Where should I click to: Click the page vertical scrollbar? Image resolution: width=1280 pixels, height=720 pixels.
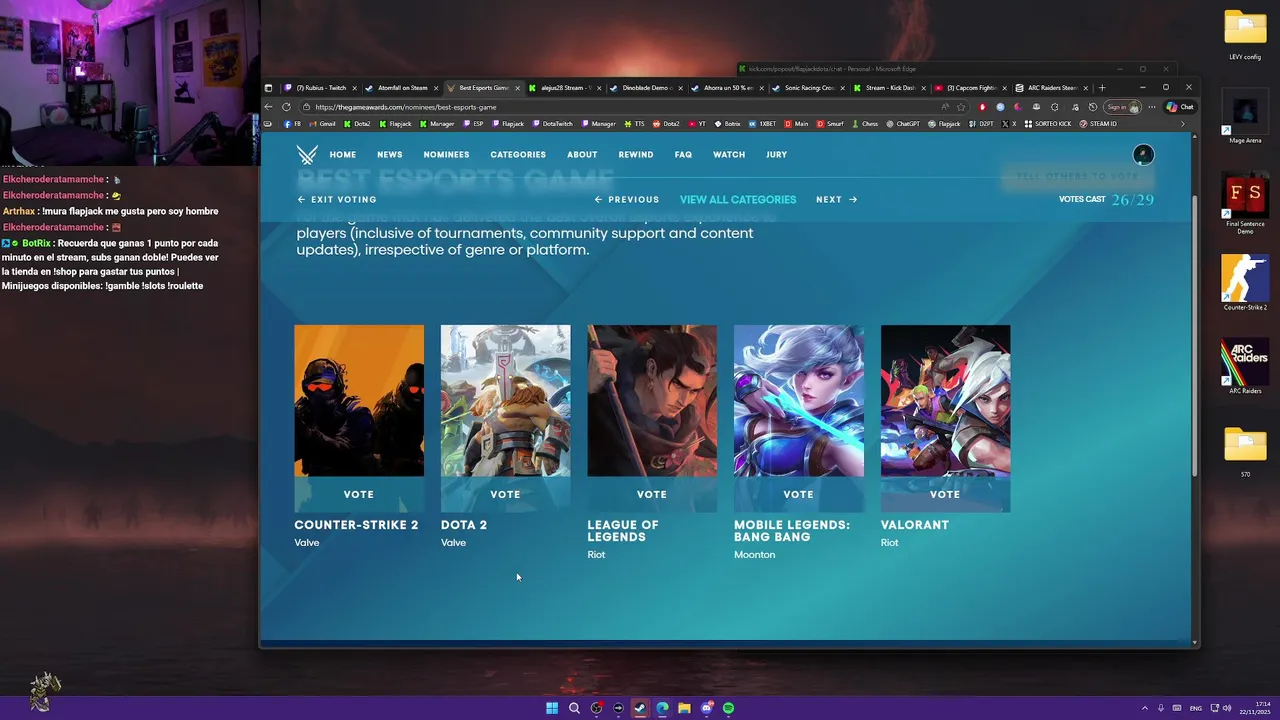pos(1195,335)
